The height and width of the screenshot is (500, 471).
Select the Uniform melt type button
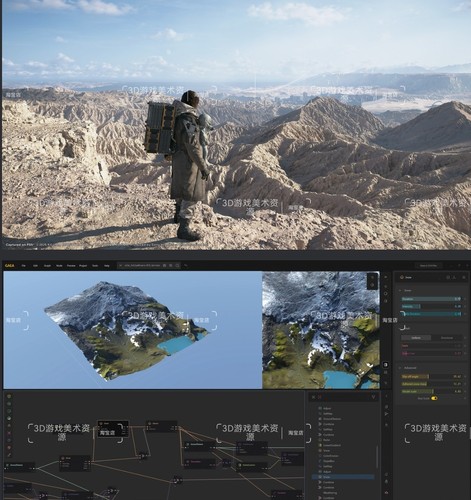(416, 338)
